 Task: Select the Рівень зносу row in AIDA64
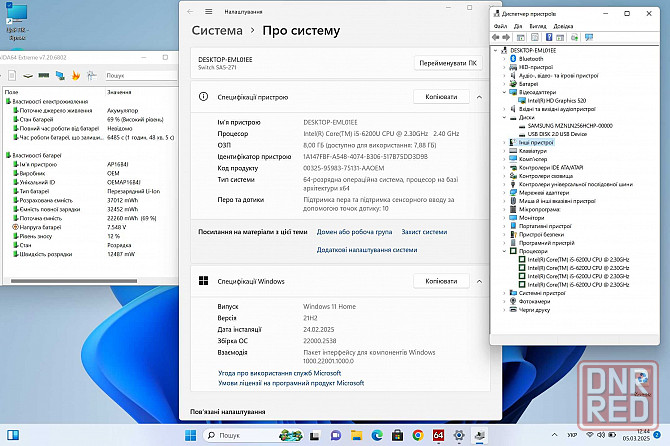[90, 236]
